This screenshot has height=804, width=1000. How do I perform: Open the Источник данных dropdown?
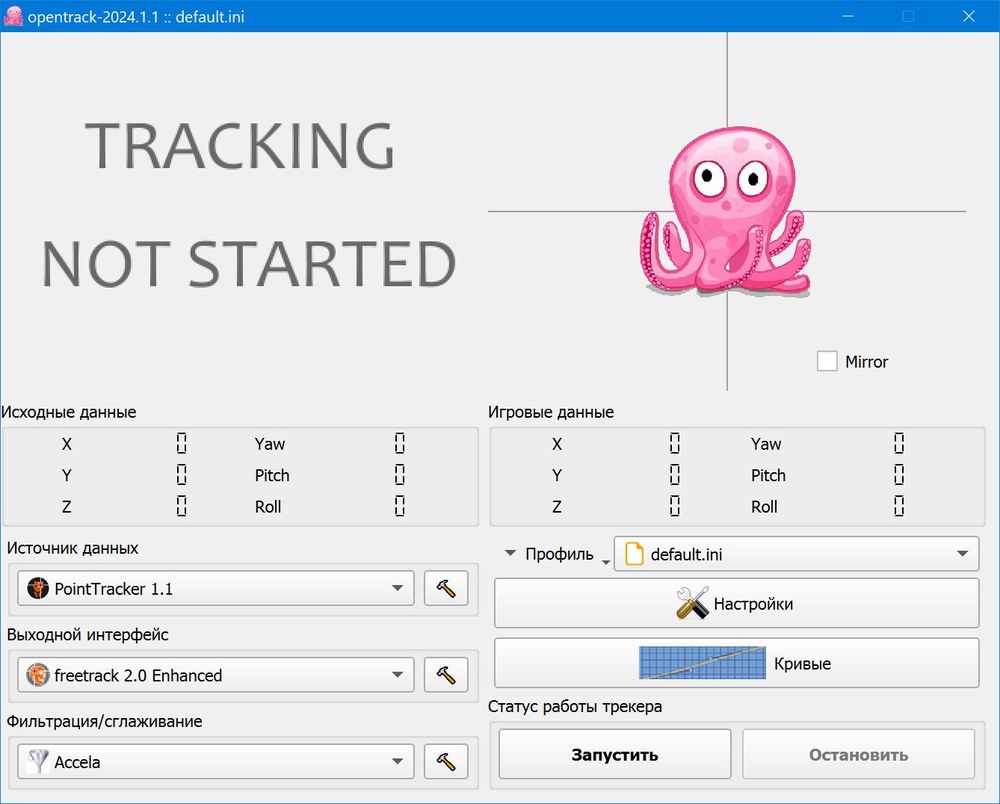(214, 588)
